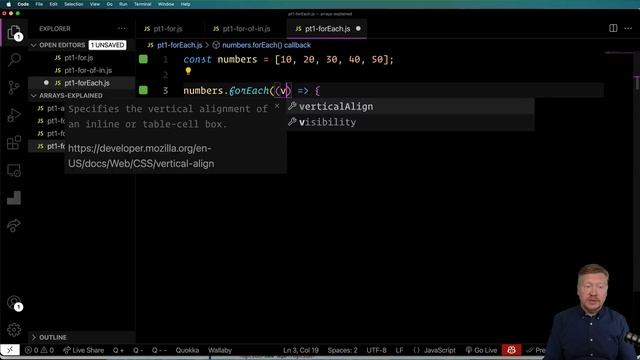Screen dimensions: 640x360
Task: Select verticalAlign suggestion
Action: [x=410, y=107]
